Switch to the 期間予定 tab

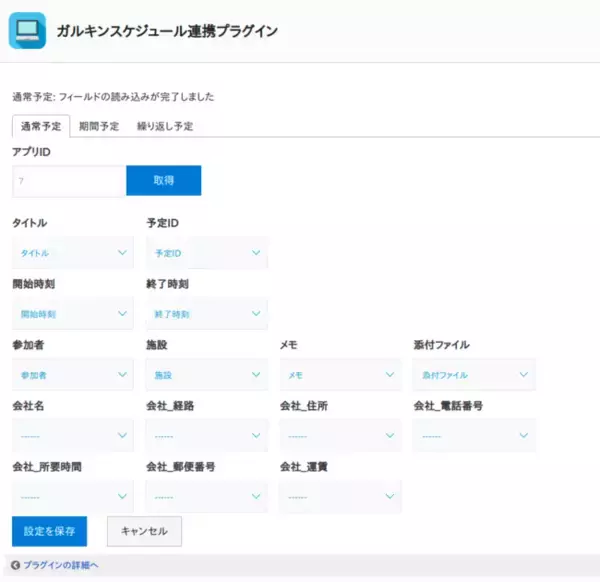click(x=99, y=127)
